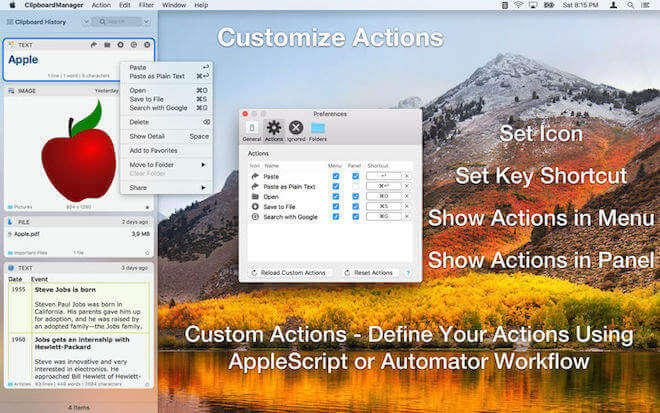Open the Action menu in the menu bar
Image resolution: width=660 pixels, height=413 pixels.
tap(101, 5)
